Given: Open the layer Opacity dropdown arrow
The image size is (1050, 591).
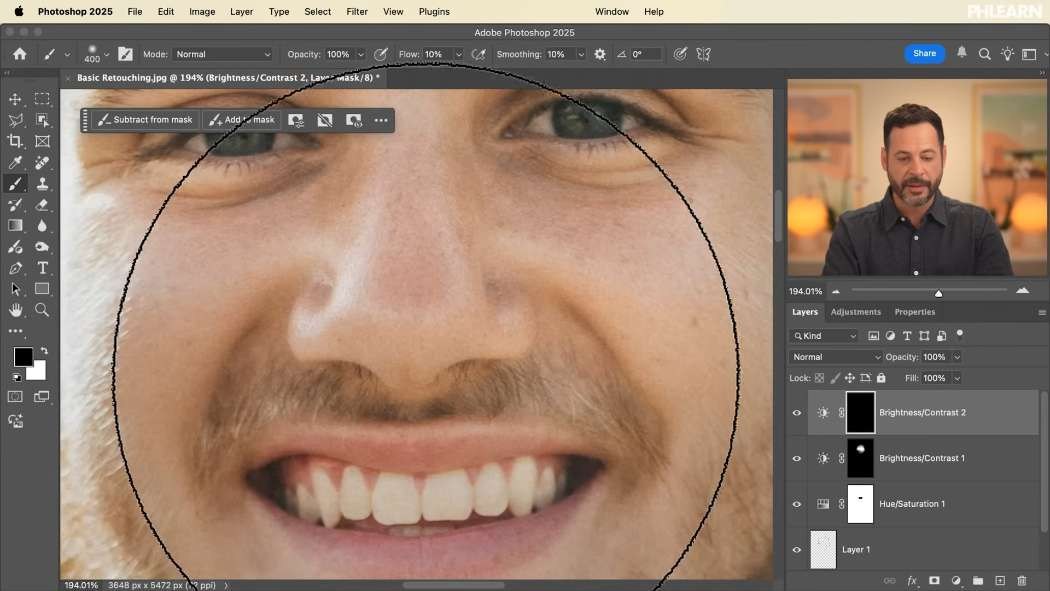Looking at the screenshot, I should (957, 357).
